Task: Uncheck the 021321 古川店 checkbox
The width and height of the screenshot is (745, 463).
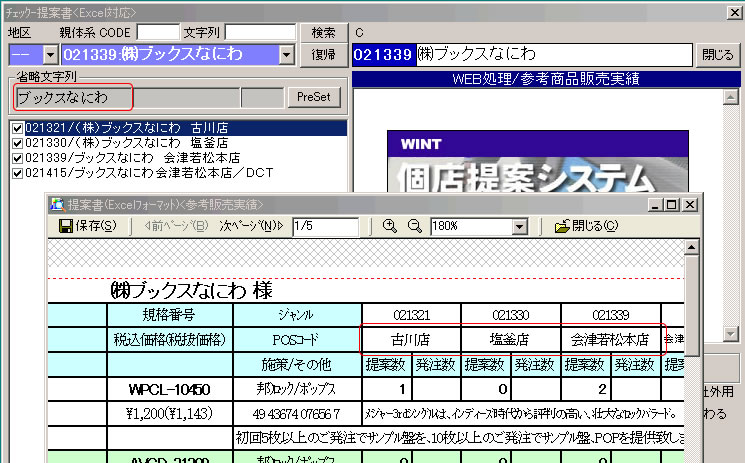Action: (x=17, y=128)
